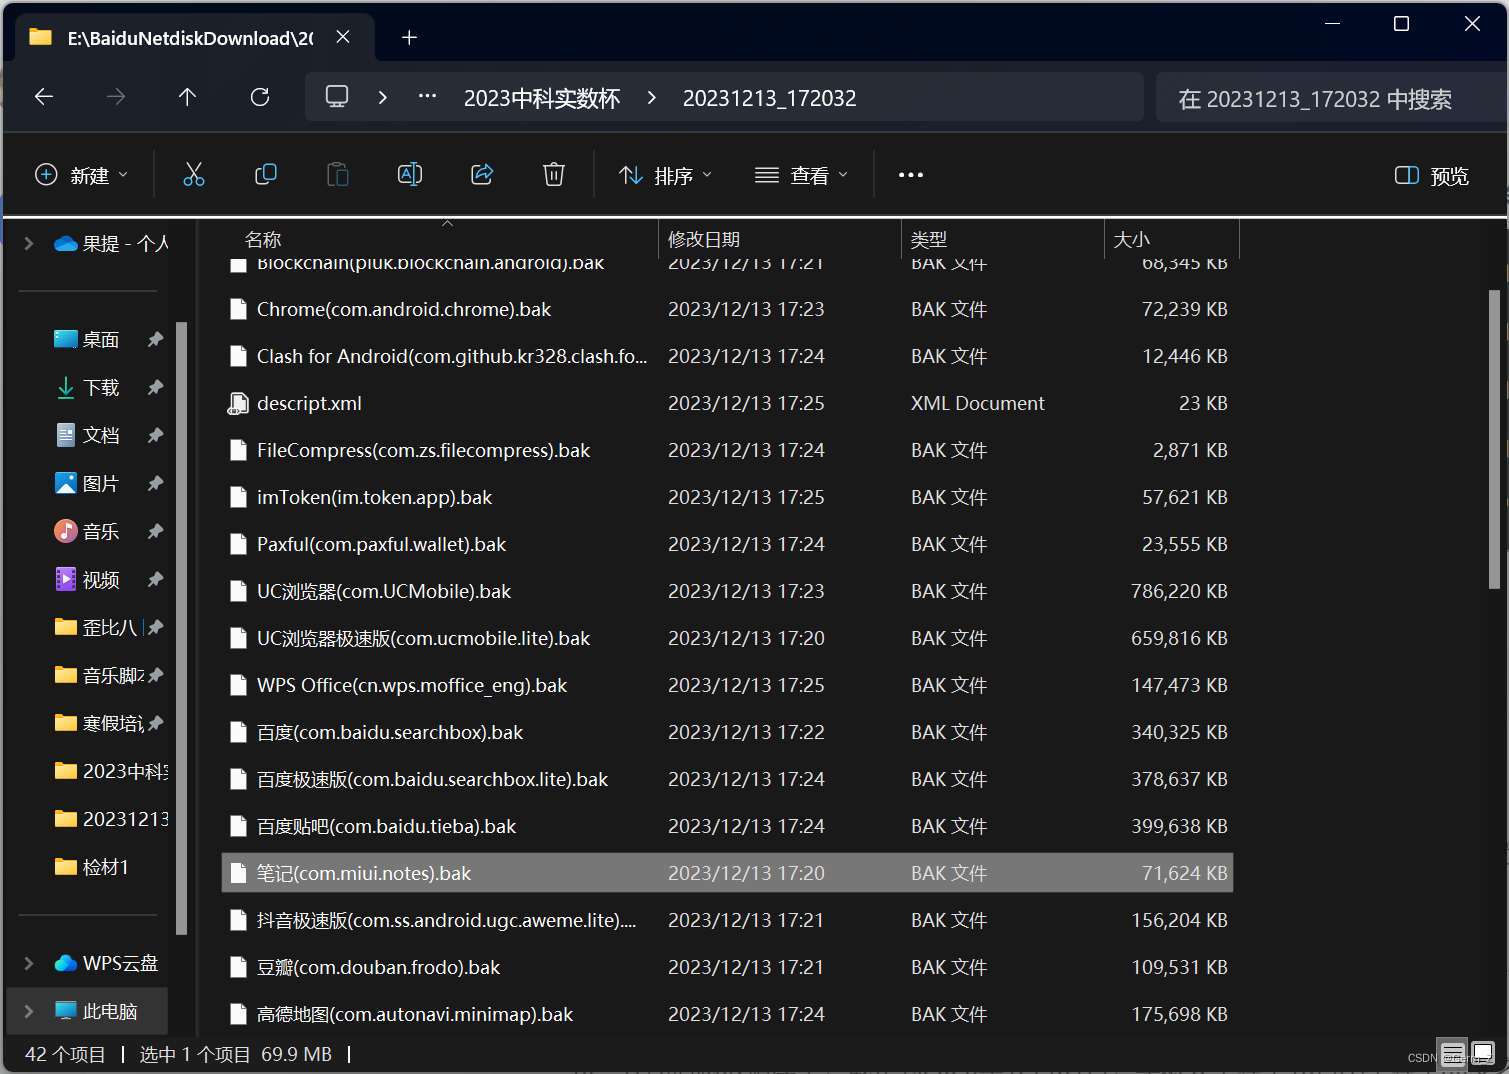Open the 歪比八 folder in sidebar

click(100, 628)
